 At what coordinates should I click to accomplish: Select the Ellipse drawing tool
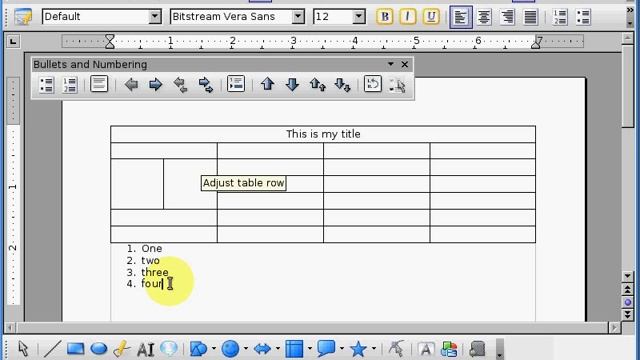point(98,349)
